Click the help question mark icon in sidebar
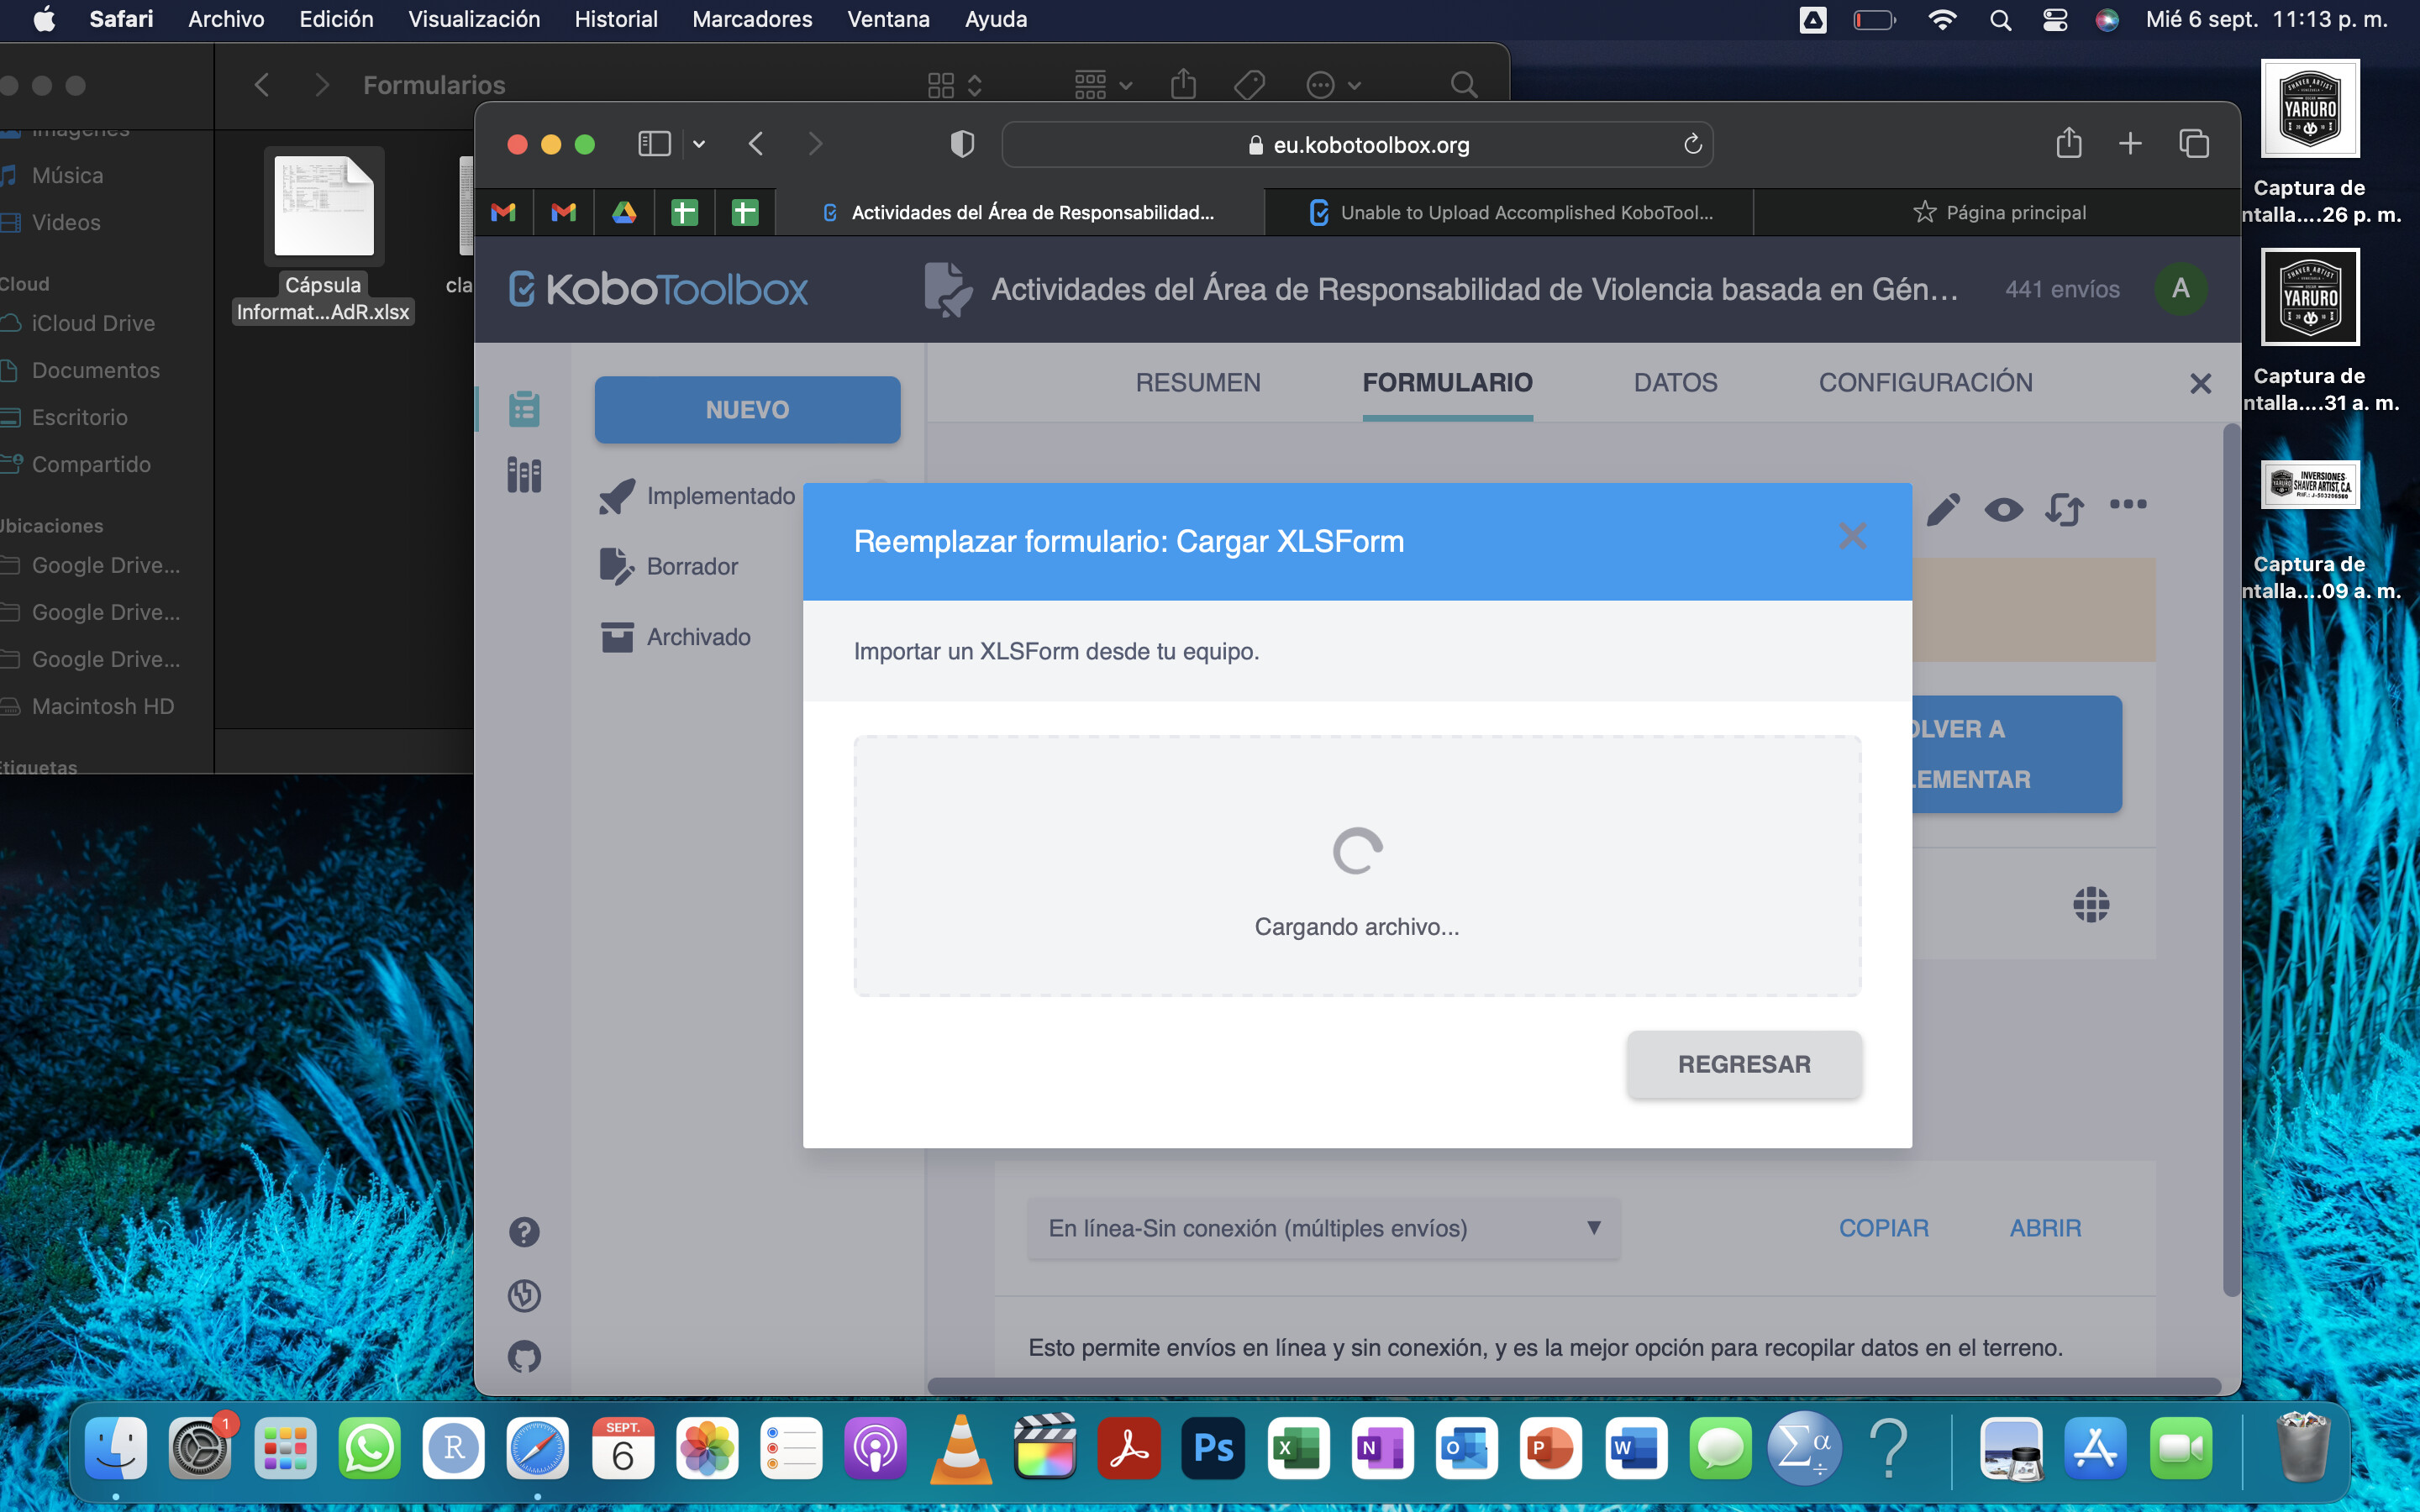 point(525,1232)
